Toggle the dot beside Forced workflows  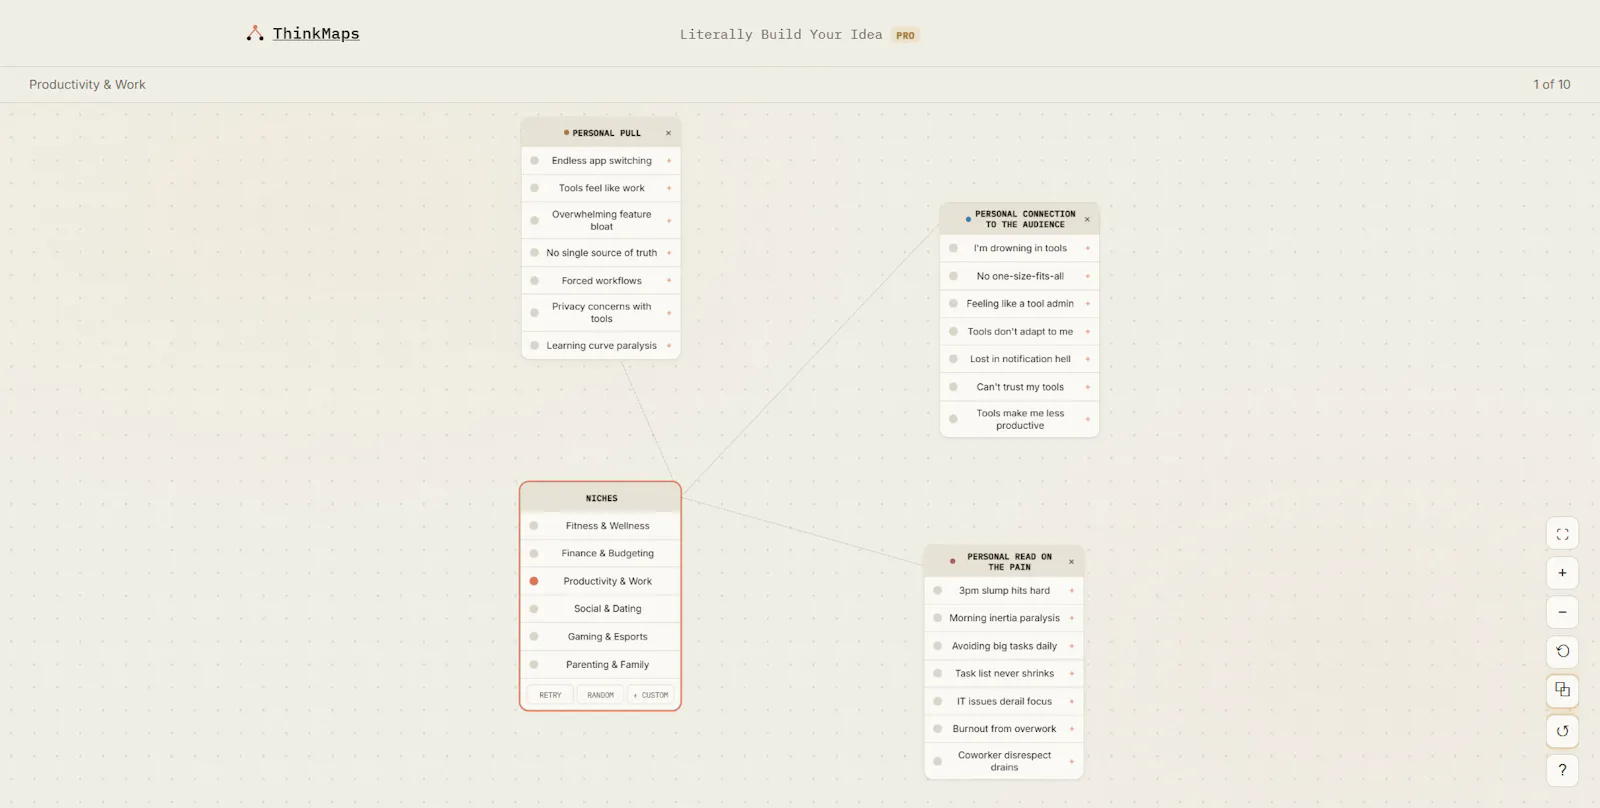[535, 281]
